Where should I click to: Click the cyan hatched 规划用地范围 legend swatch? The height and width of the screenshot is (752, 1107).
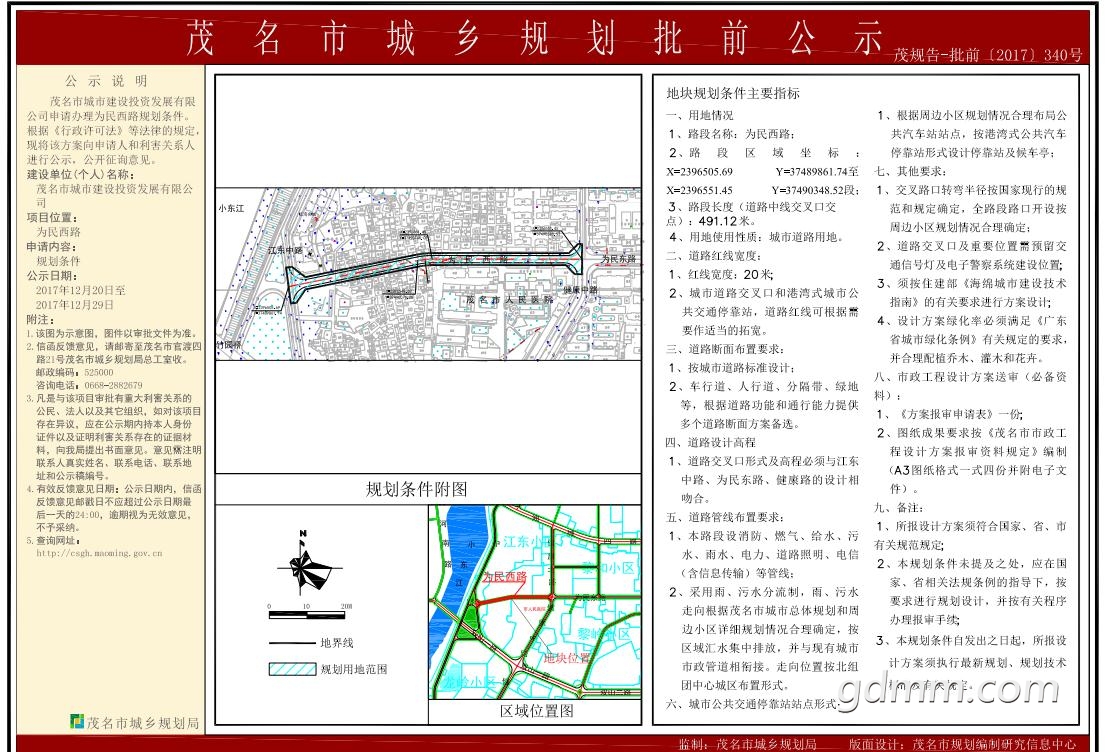point(292,669)
